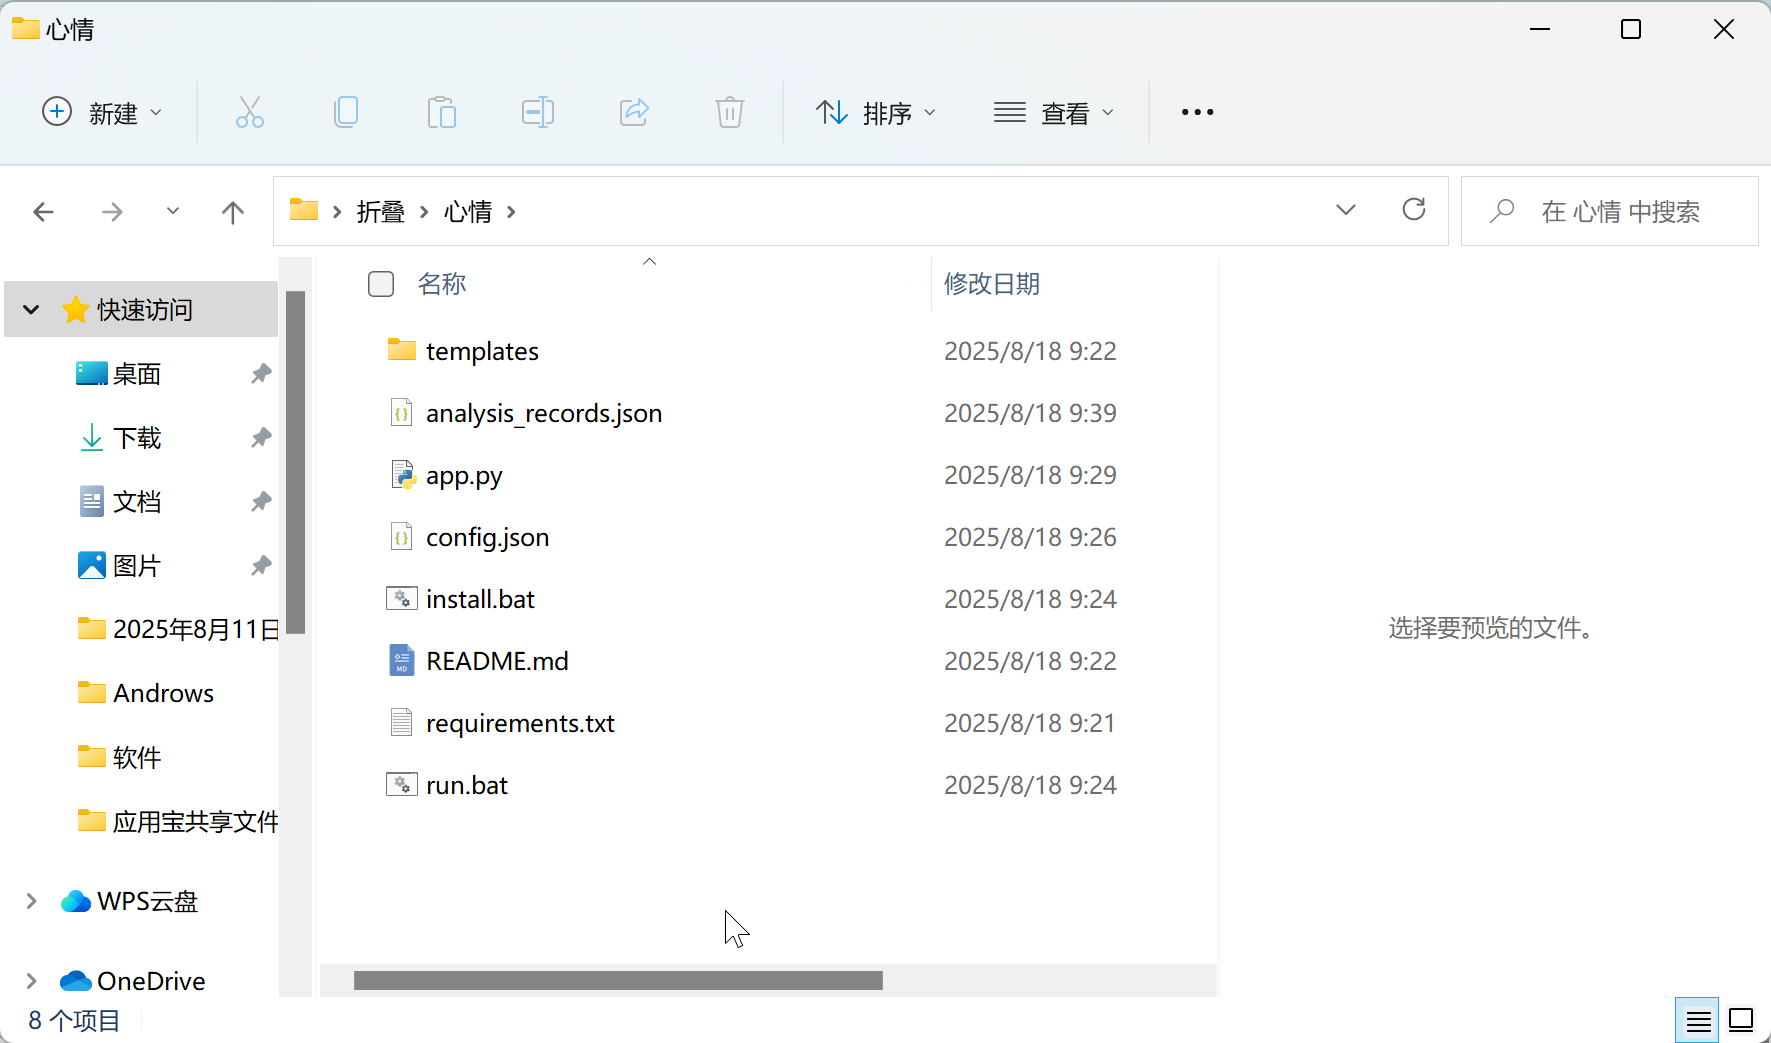Collapse the 快速访问 tree section

point(31,310)
